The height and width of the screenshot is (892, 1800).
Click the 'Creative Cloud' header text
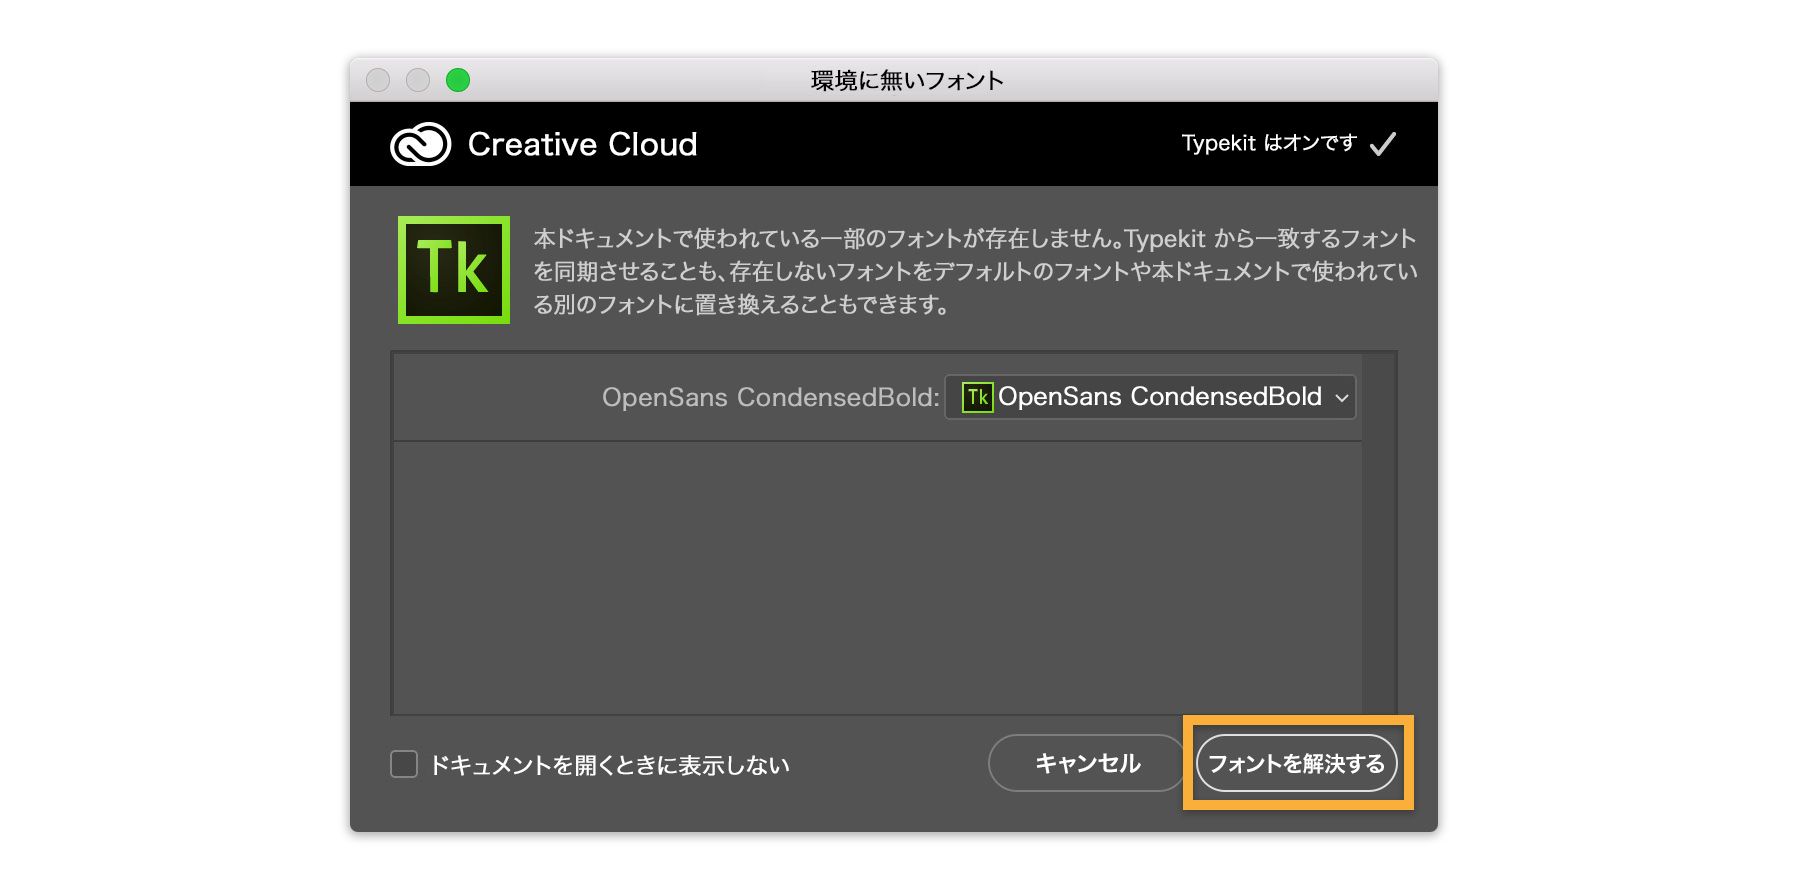point(582,145)
